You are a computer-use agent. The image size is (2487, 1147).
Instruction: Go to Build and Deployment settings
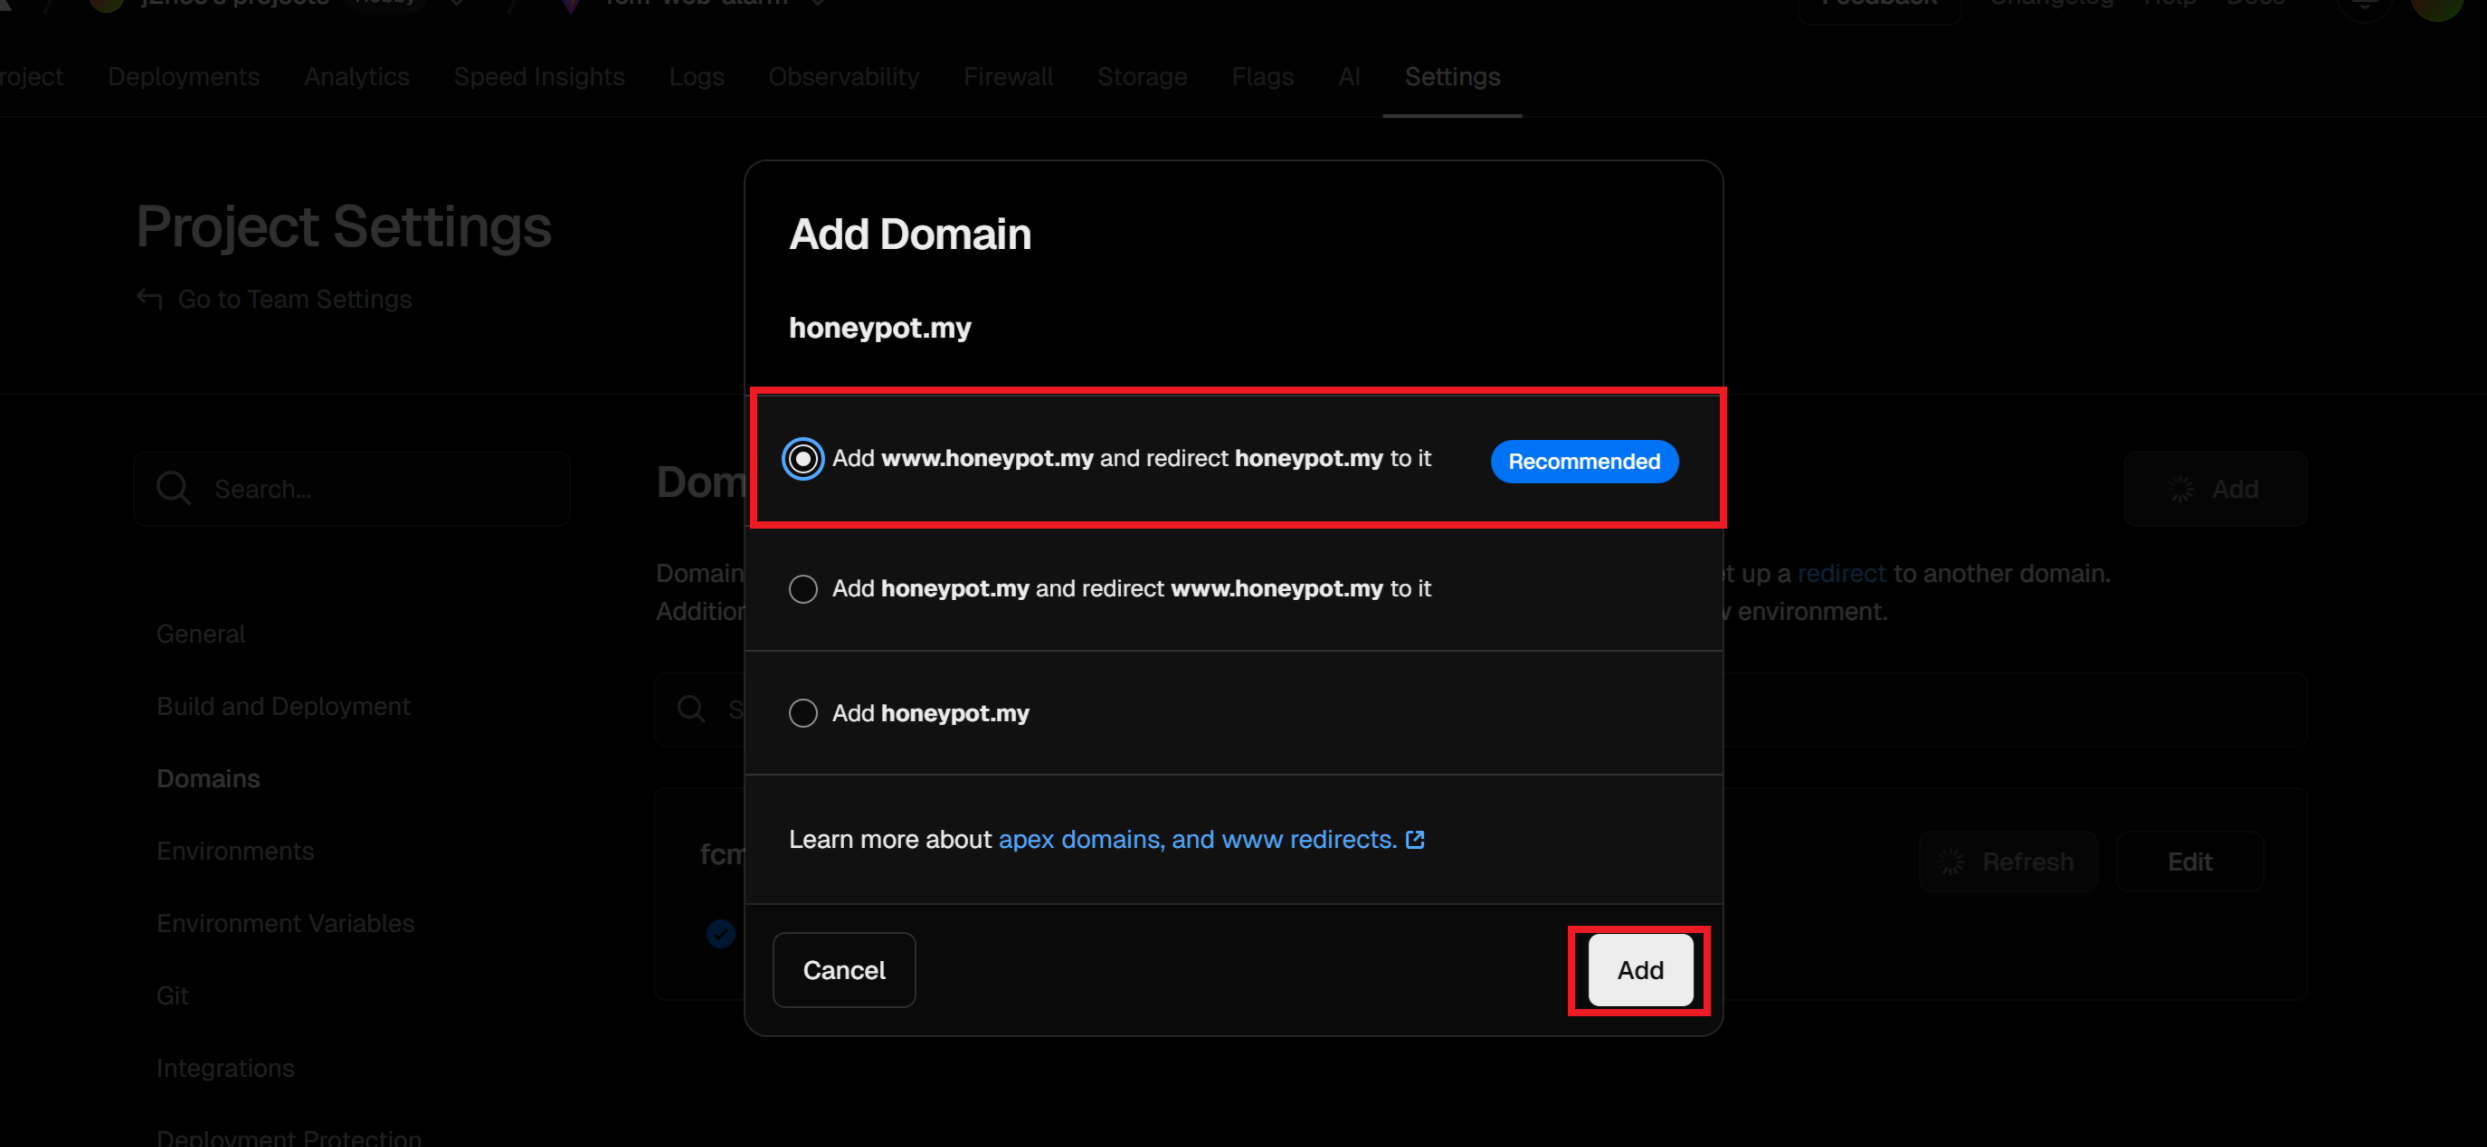point(283,706)
